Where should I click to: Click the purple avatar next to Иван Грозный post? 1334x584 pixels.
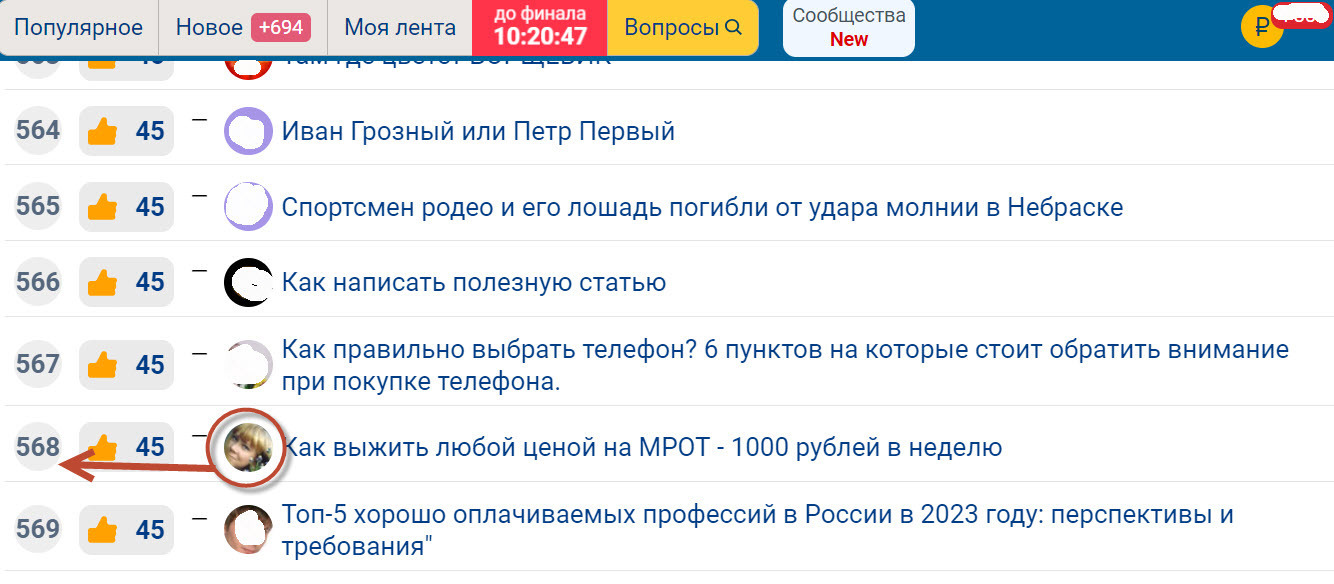[x=246, y=130]
